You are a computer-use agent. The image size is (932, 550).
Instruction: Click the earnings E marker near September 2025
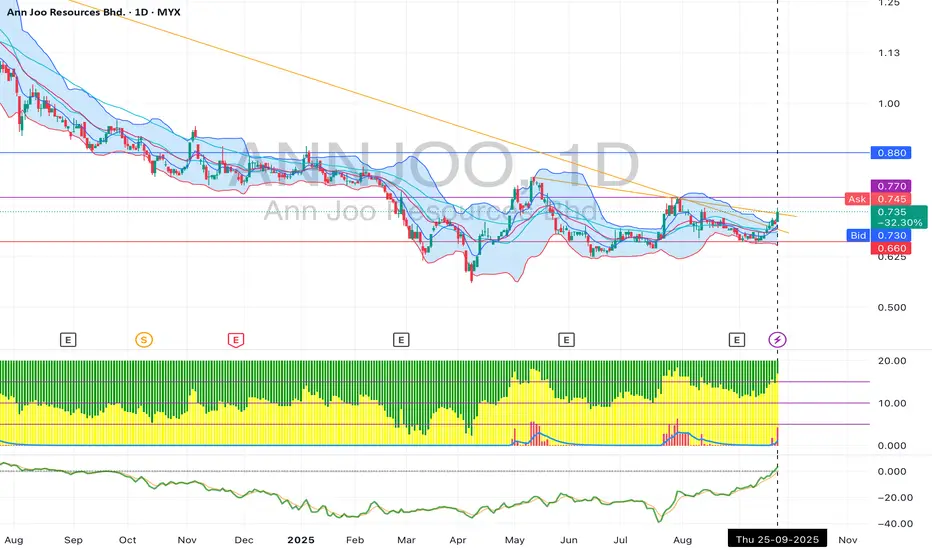click(x=736, y=340)
